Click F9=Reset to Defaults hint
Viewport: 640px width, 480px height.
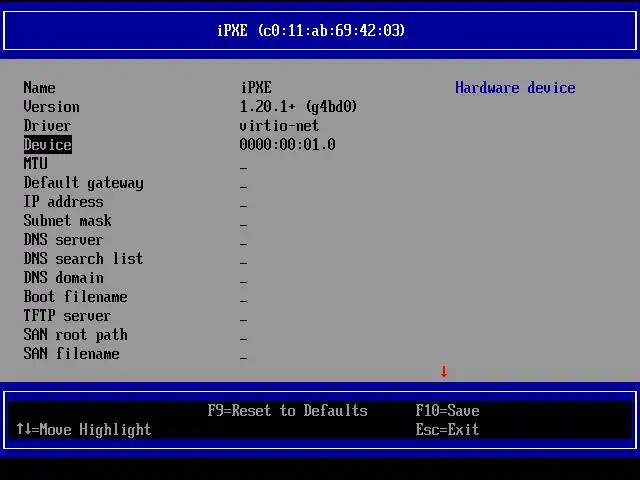pyautogui.click(x=287, y=411)
